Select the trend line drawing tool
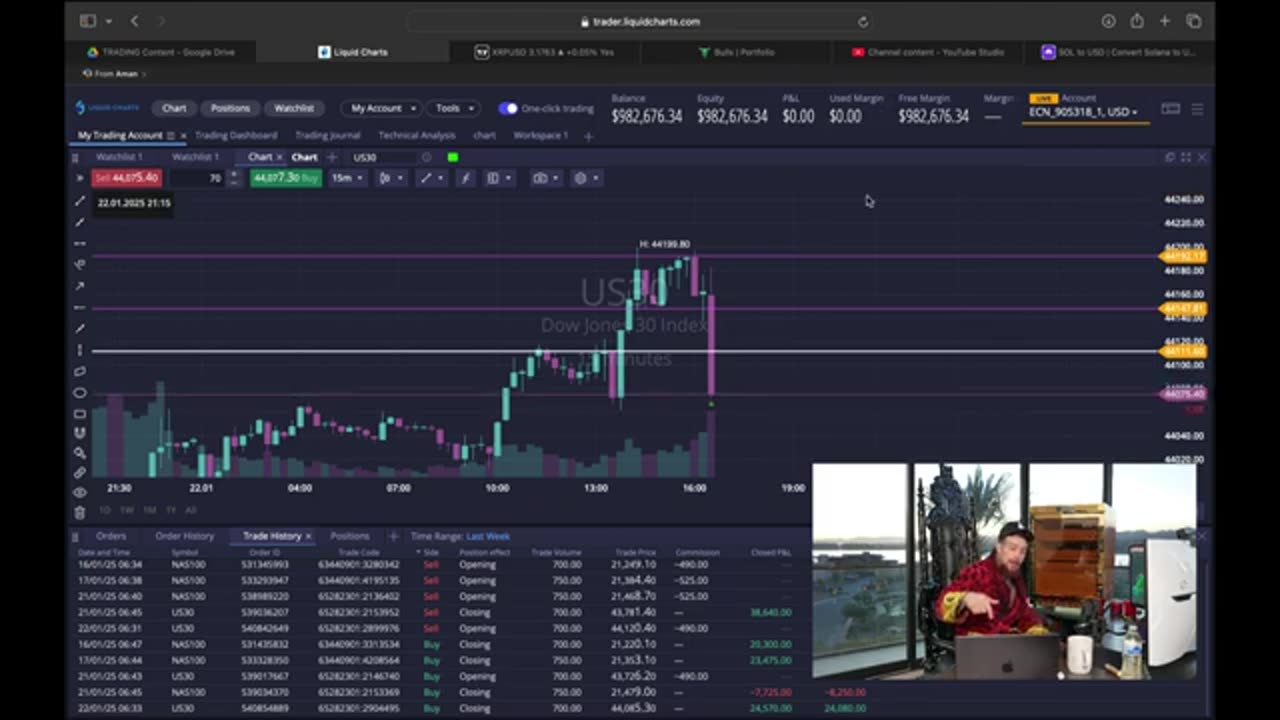1280x720 pixels. [80, 201]
